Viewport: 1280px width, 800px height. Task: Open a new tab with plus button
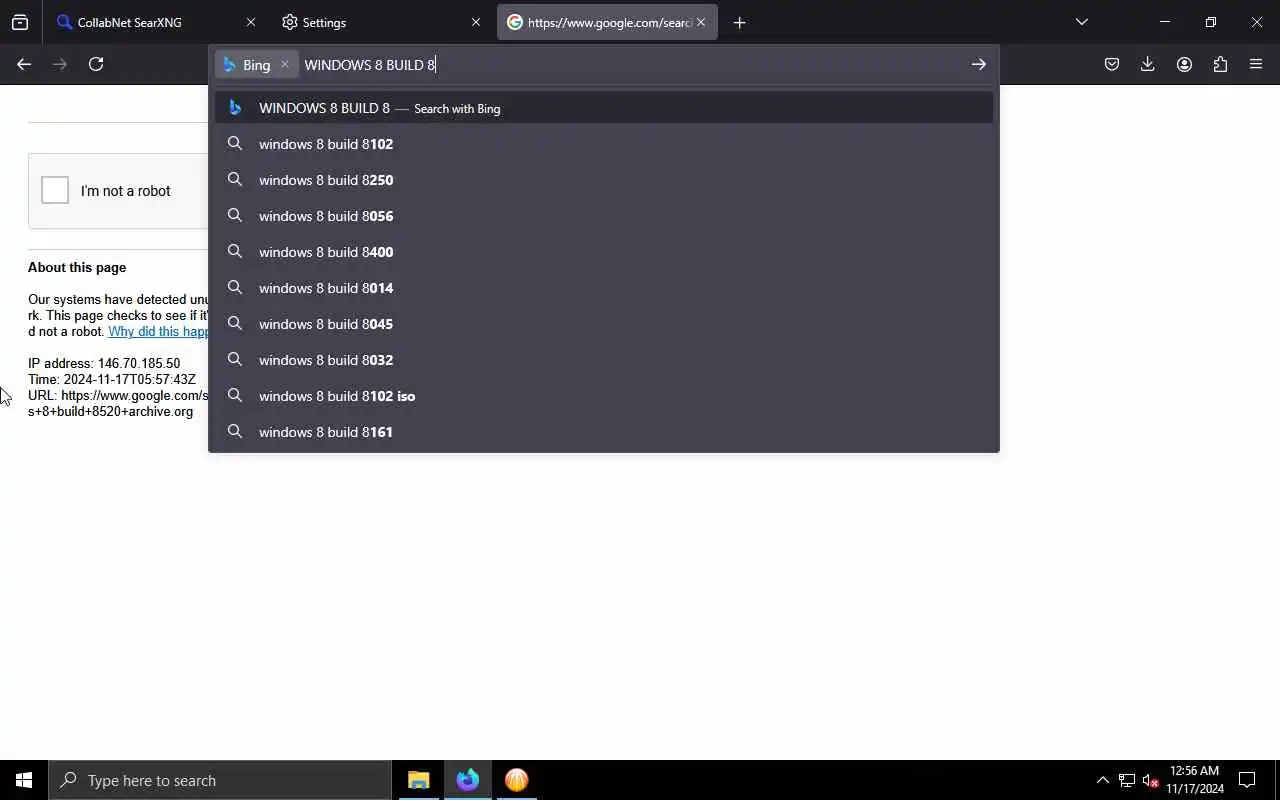pos(739,22)
